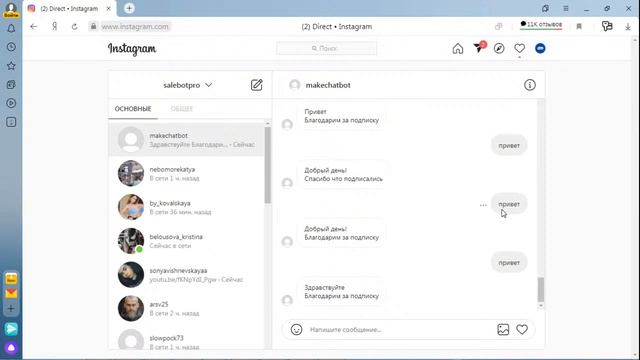Open the browser hamburger menu
The image size is (640, 360).
coord(566,9)
